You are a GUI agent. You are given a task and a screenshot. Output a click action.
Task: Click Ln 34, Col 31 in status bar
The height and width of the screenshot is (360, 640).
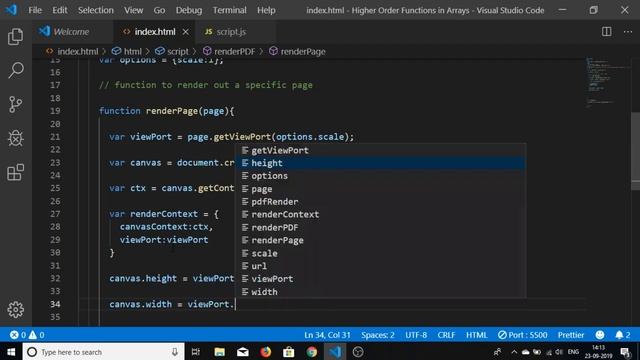pyautogui.click(x=327, y=335)
